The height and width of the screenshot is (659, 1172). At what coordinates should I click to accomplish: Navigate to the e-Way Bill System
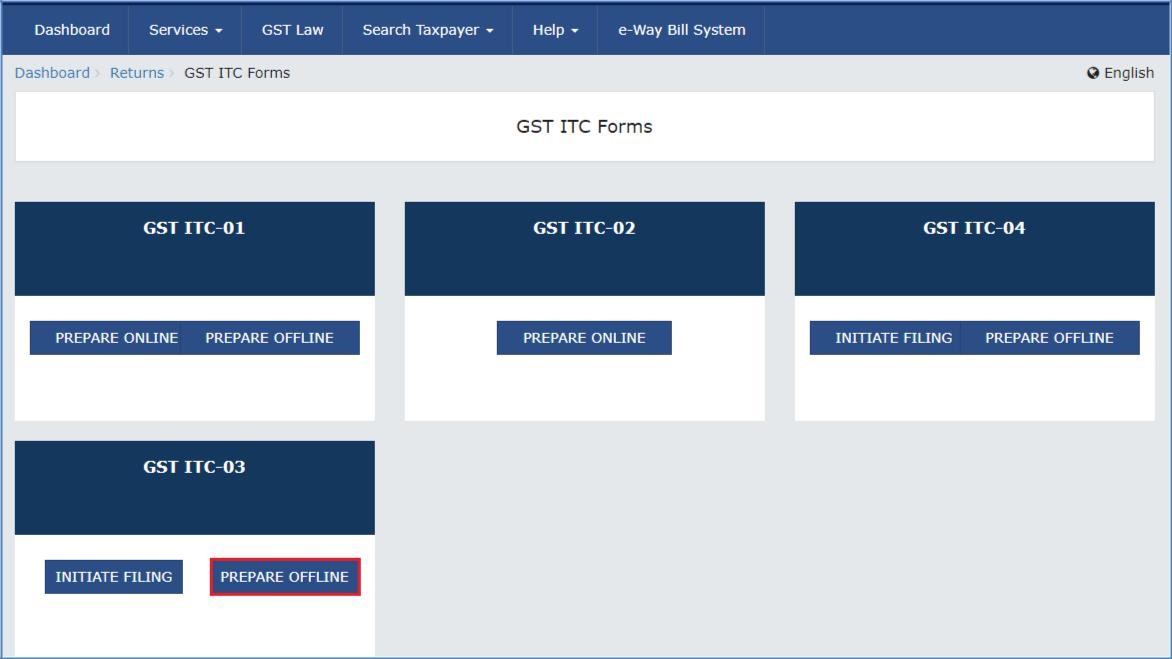[680, 29]
